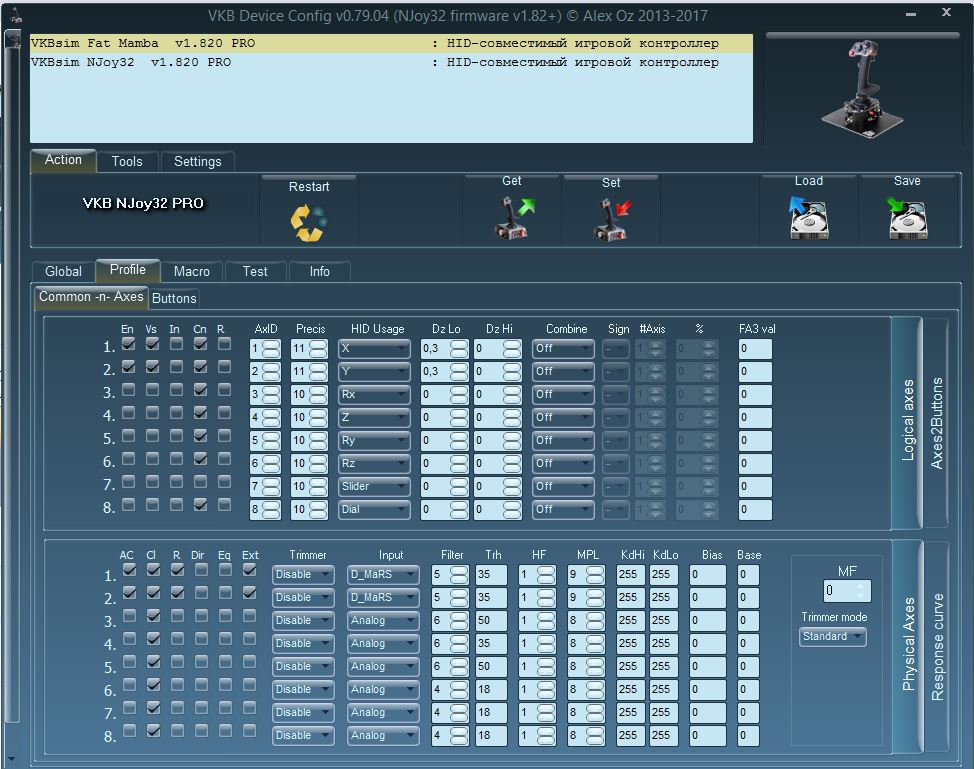
Task: Open HID Usage dropdown for logical axis 1
Action: pos(375,348)
